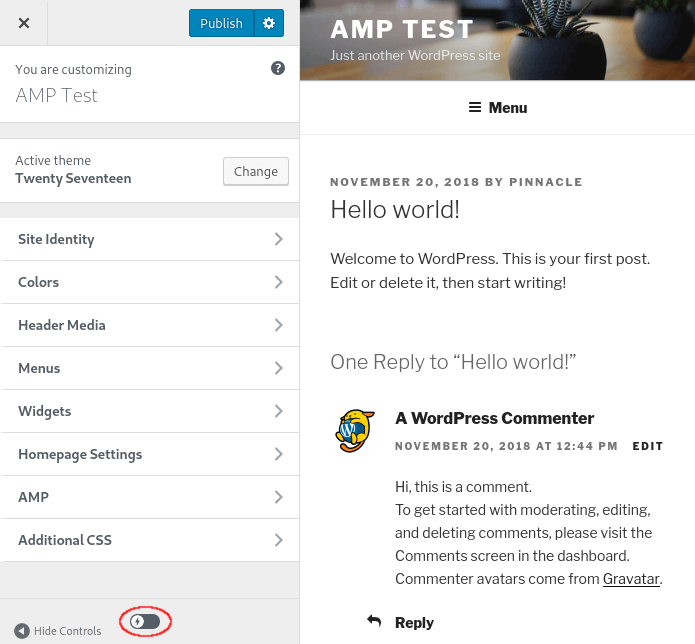Image resolution: width=695 pixels, height=644 pixels.
Task: Click the Welcome to WordPress paragraph
Action: pos(490,271)
